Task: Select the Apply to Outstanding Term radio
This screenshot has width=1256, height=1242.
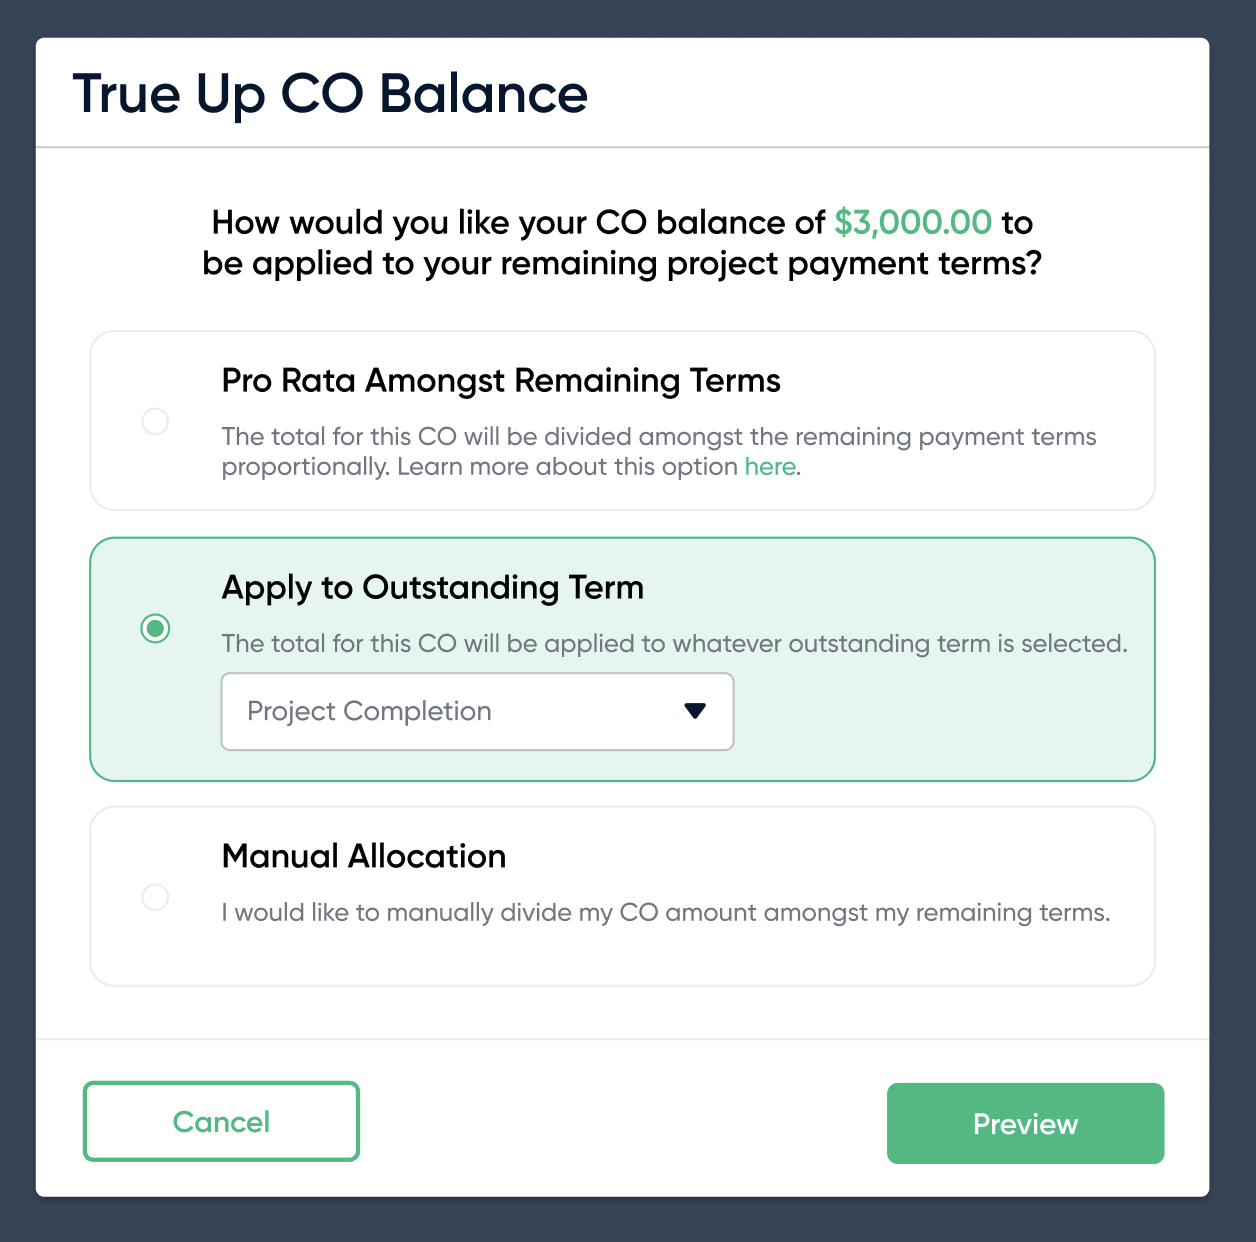Action: pyautogui.click(x=155, y=628)
